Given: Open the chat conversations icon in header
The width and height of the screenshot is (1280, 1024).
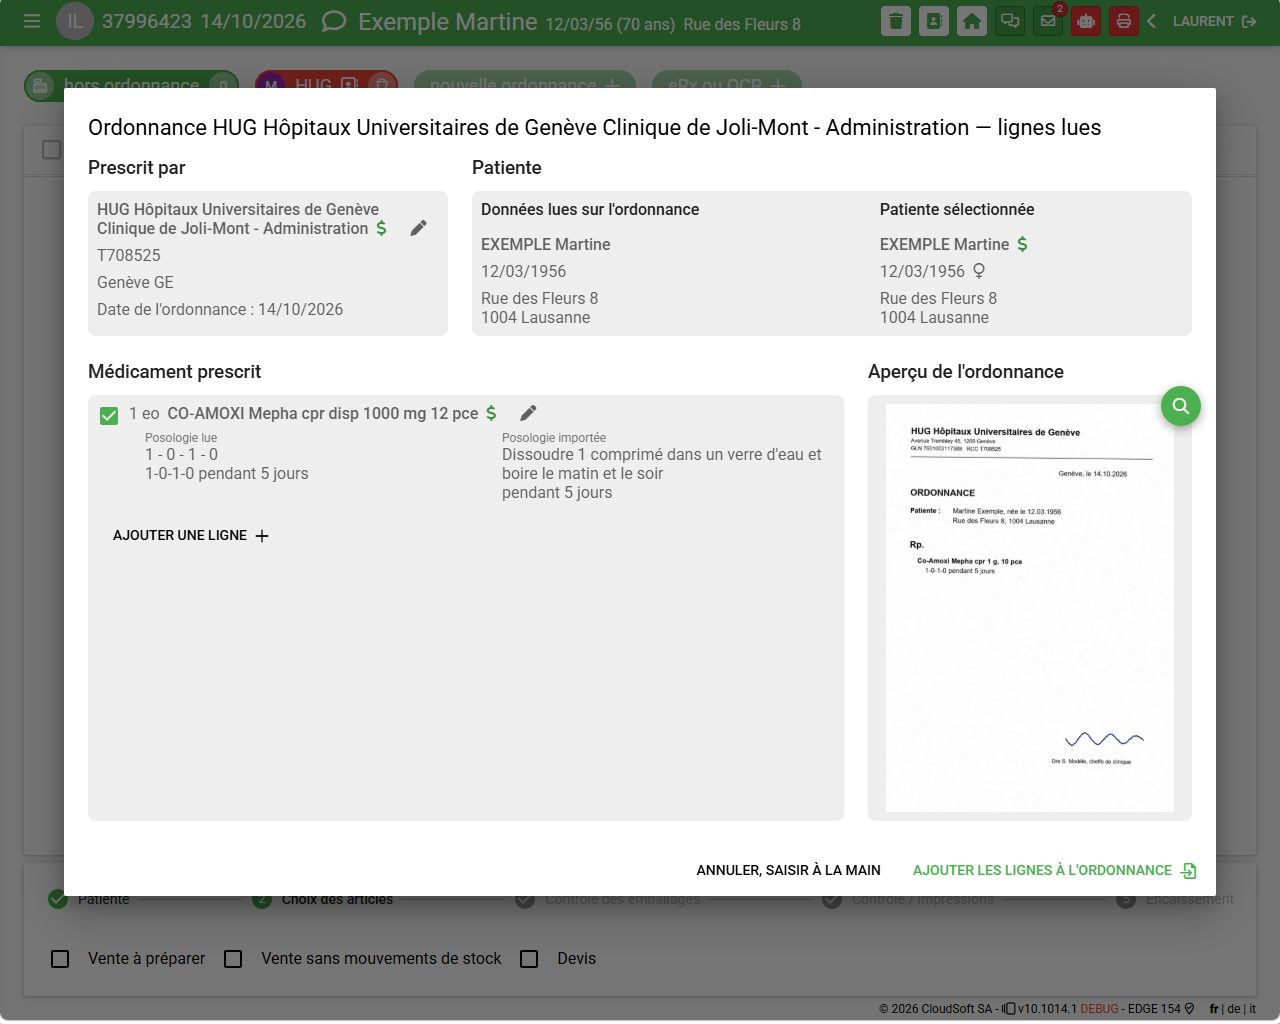Looking at the screenshot, I should pyautogui.click(x=1010, y=21).
